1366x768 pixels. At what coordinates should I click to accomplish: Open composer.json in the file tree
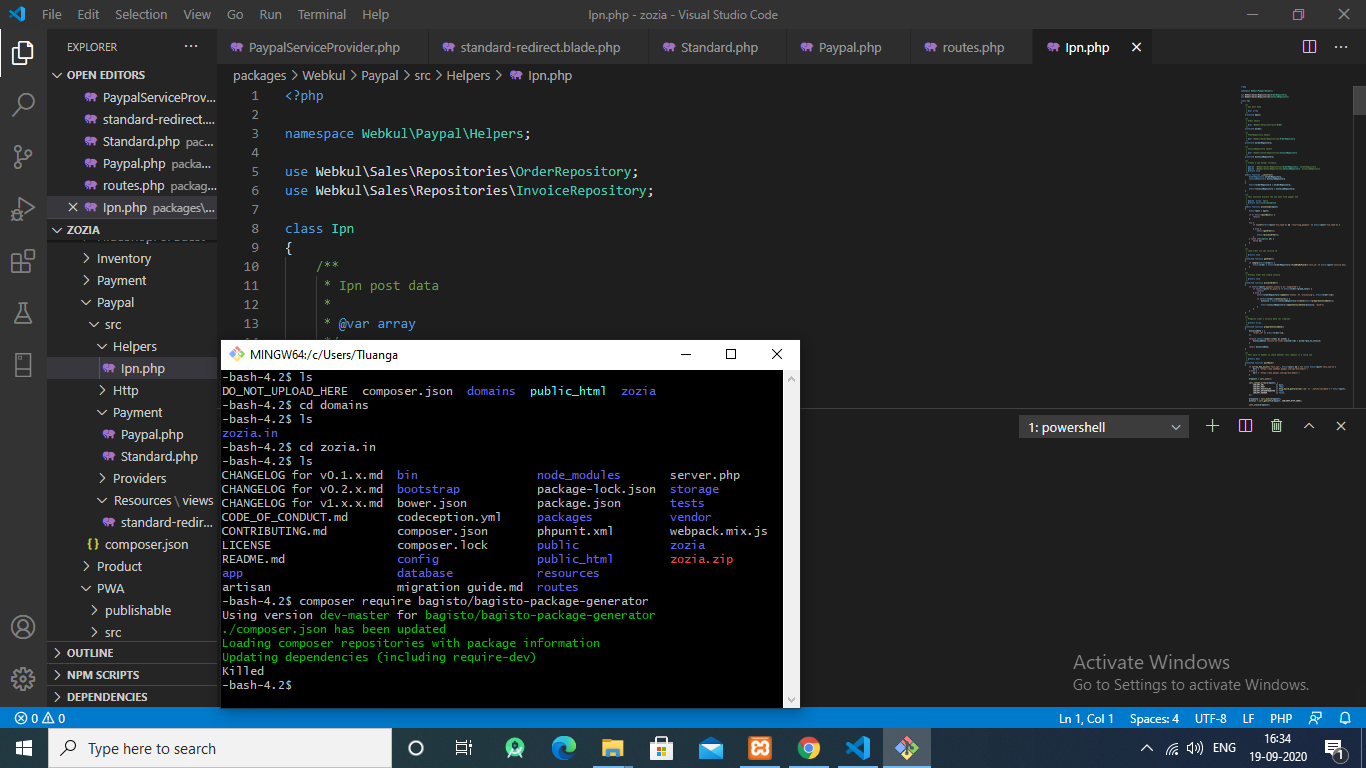tap(146, 544)
